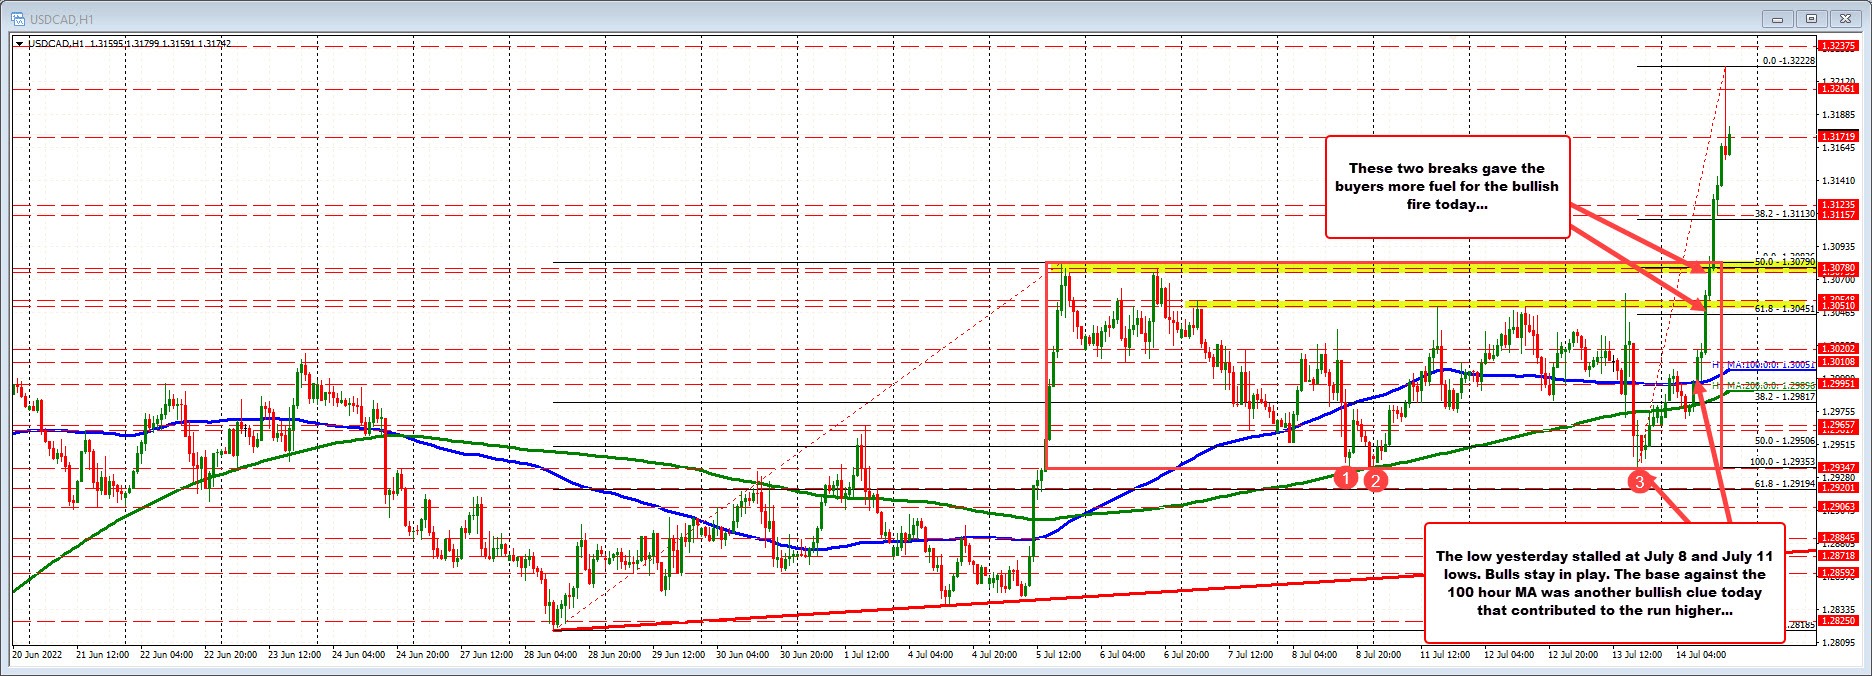Maximize the USDCAD,H1 chart window
The width and height of the screenshot is (1872, 676).
(1811, 18)
